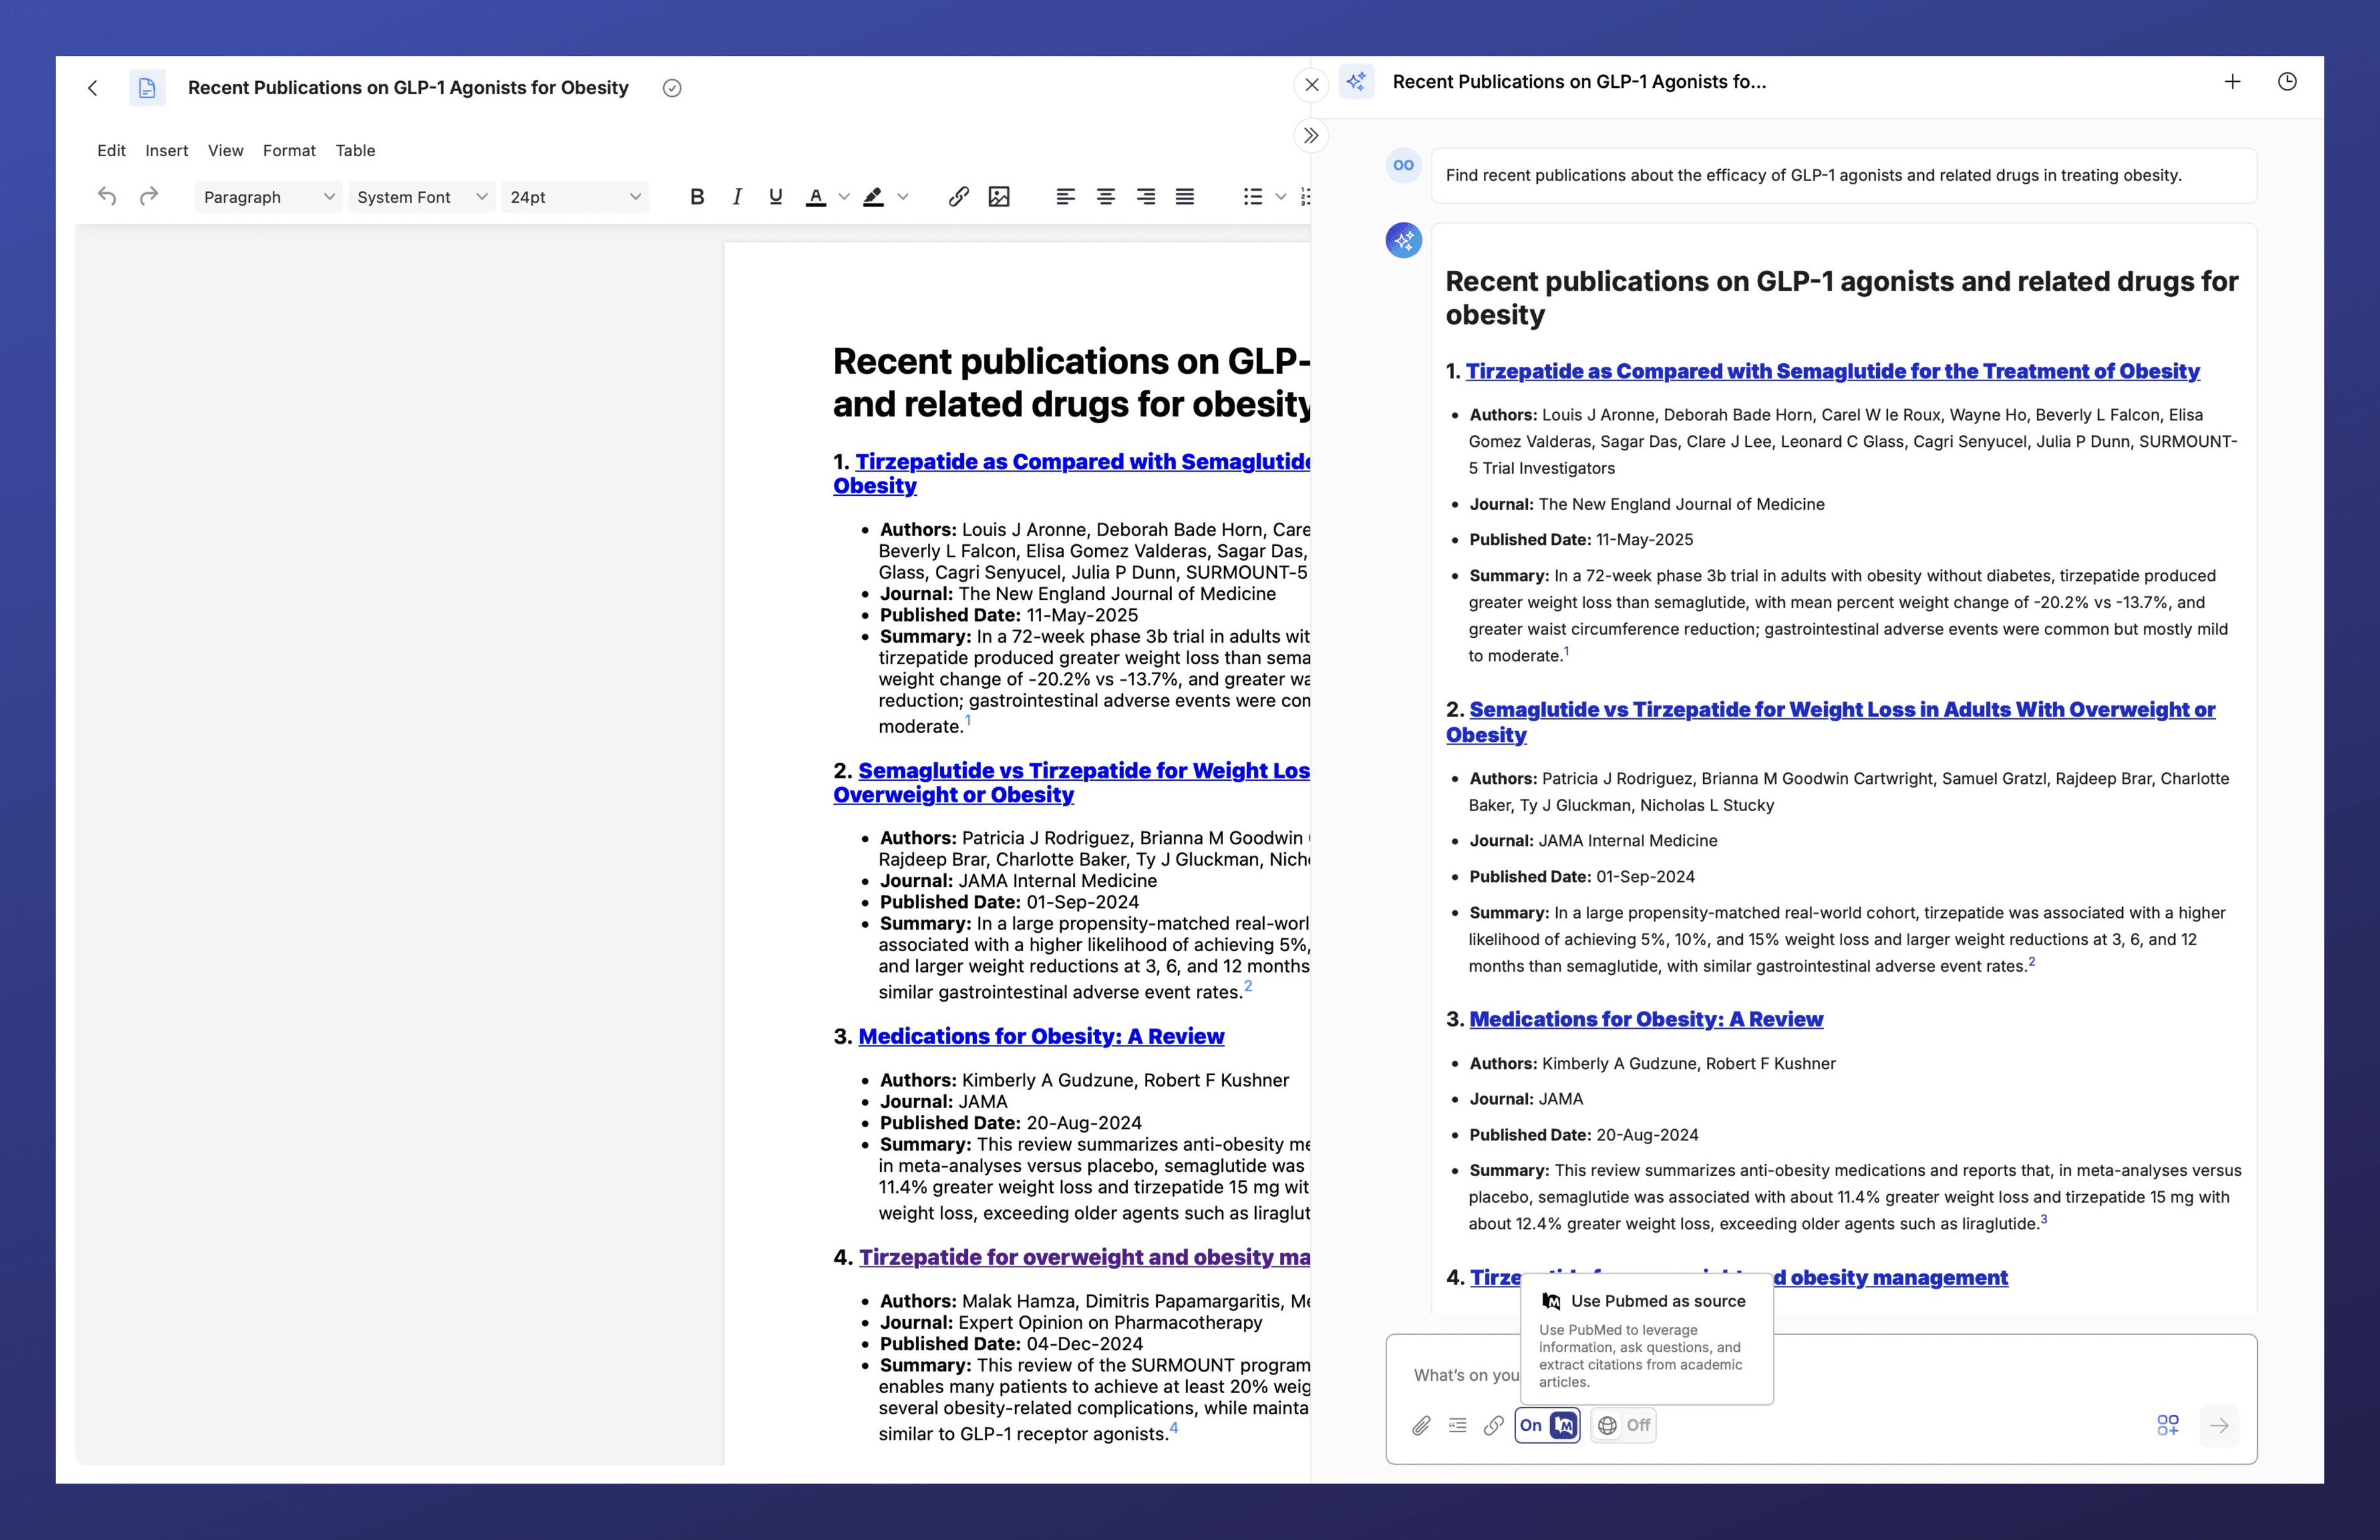This screenshot has width=2380, height=1540.
Task: Collapse panel with double chevron icon
Action: click(1311, 136)
